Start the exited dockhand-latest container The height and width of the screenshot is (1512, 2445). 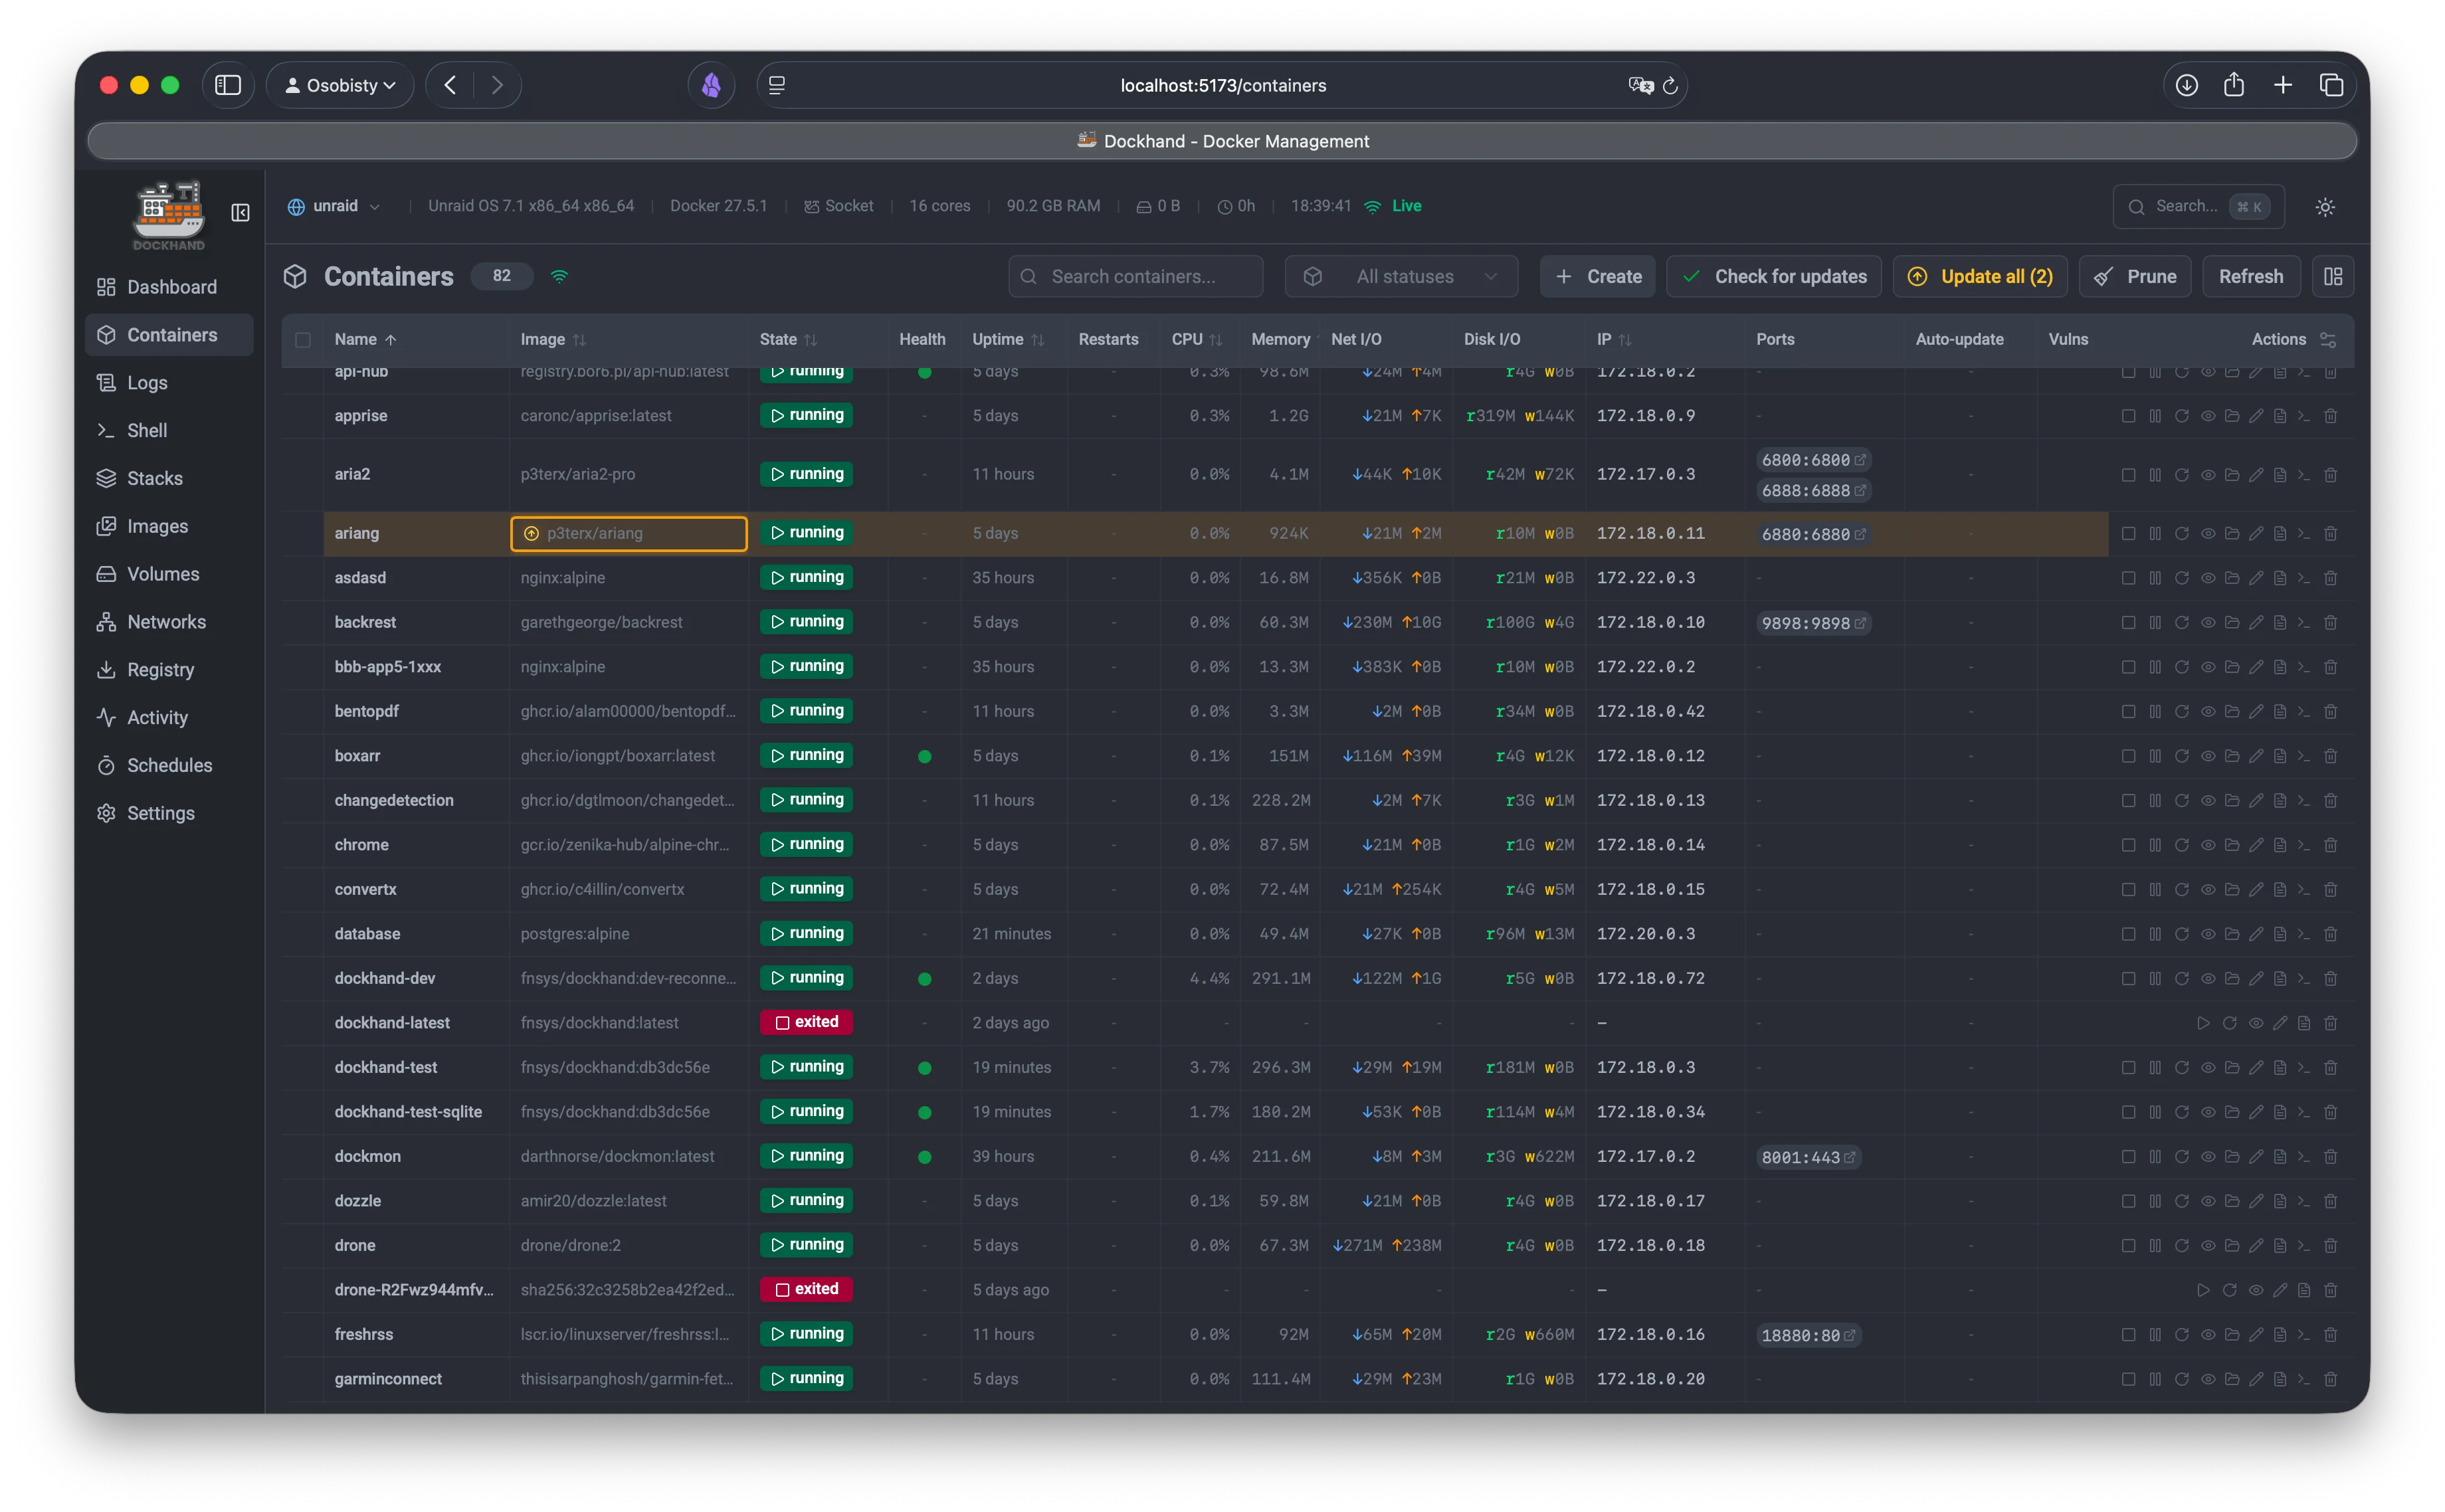(2203, 1023)
